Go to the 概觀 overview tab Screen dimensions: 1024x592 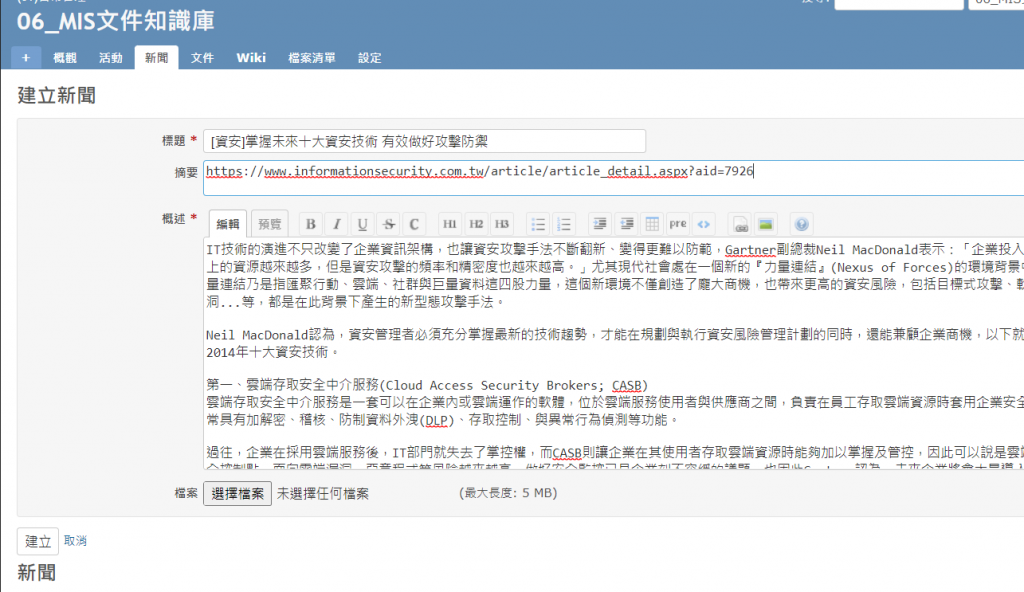(65, 58)
